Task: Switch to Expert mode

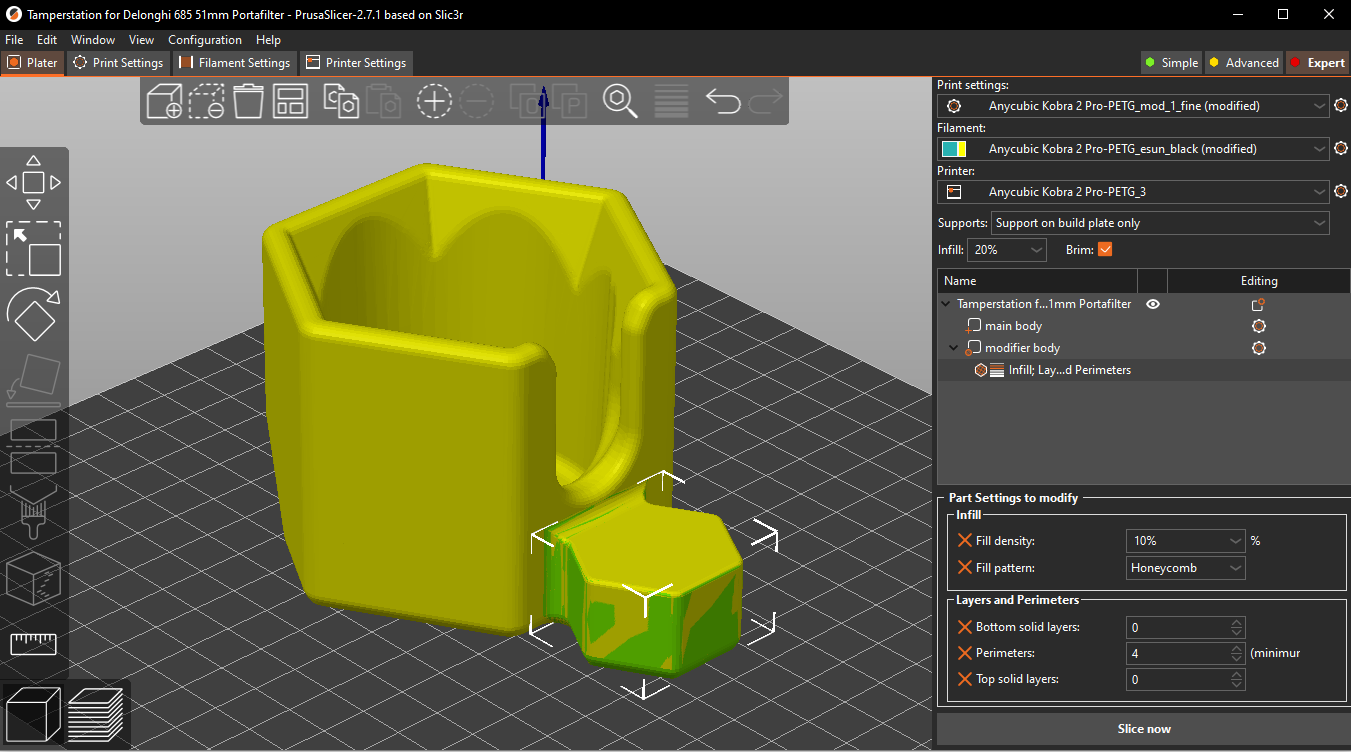Action: (x=1316, y=62)
